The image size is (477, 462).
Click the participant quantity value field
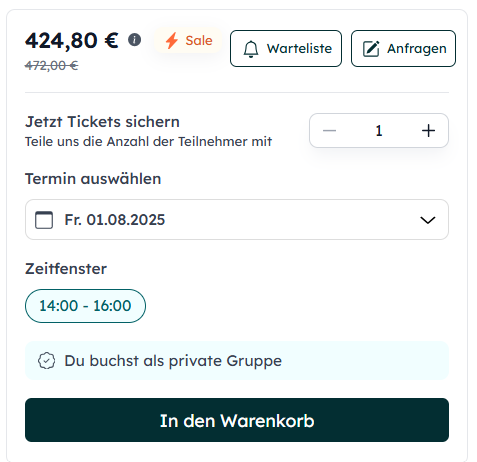click(379, 130)
